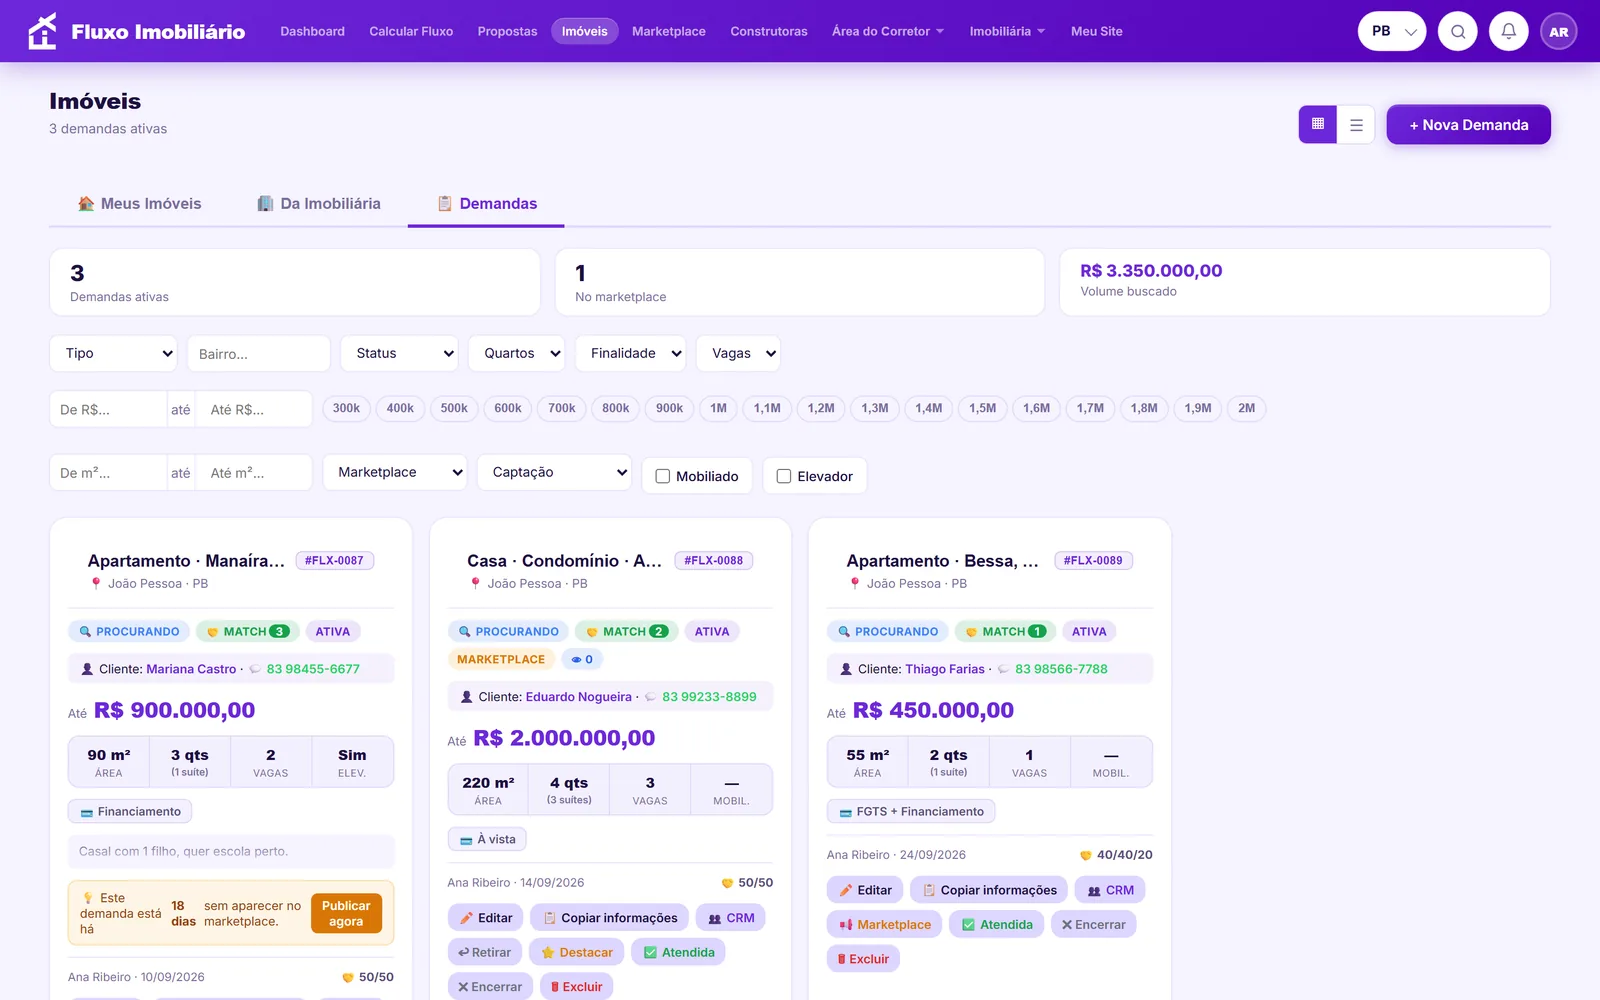
Task: Focus the Bairro input field
Action: click(259, 354)
